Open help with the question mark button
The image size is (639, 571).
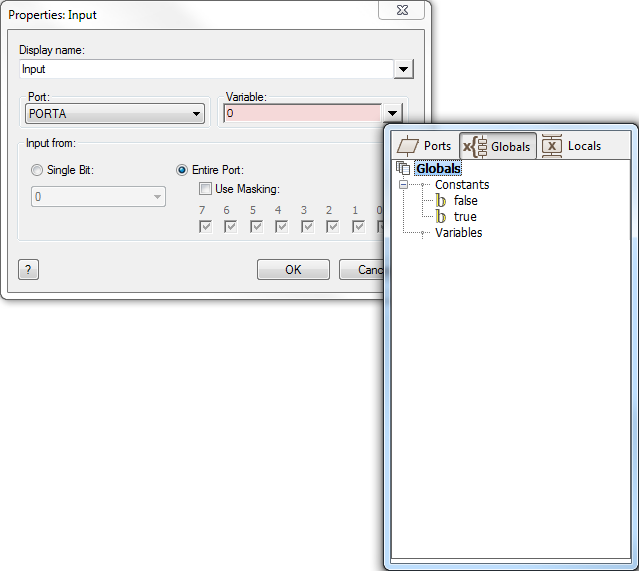tap(28, 269)
